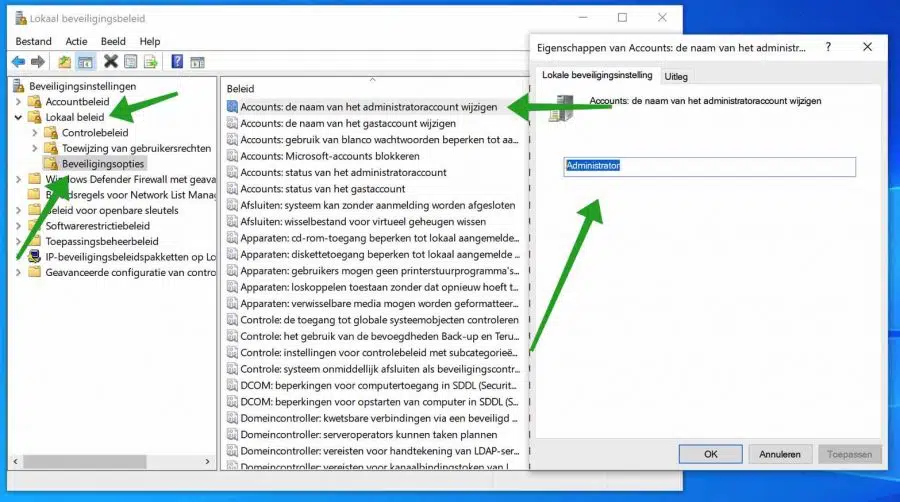Click the black X delete toolbar icon

(x=110, y=61)
